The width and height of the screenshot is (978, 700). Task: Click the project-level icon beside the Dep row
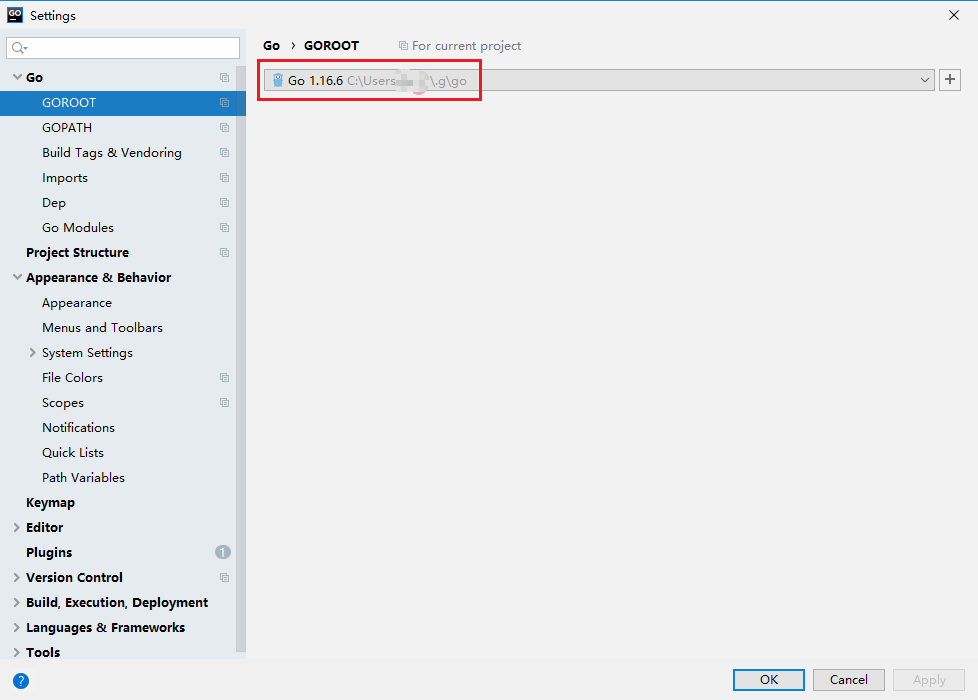225,202
